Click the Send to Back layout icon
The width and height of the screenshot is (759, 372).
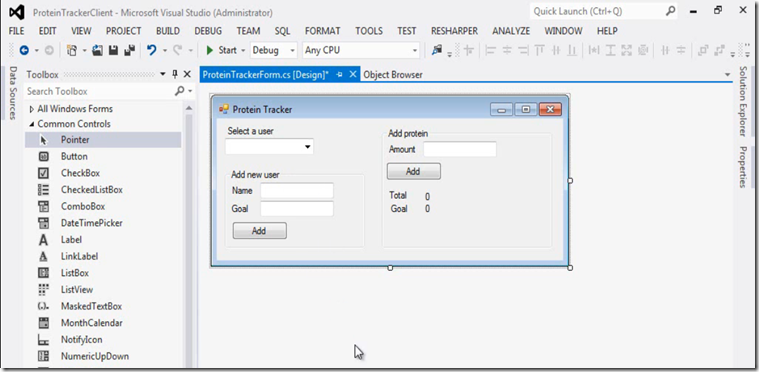tap(720, 50)
